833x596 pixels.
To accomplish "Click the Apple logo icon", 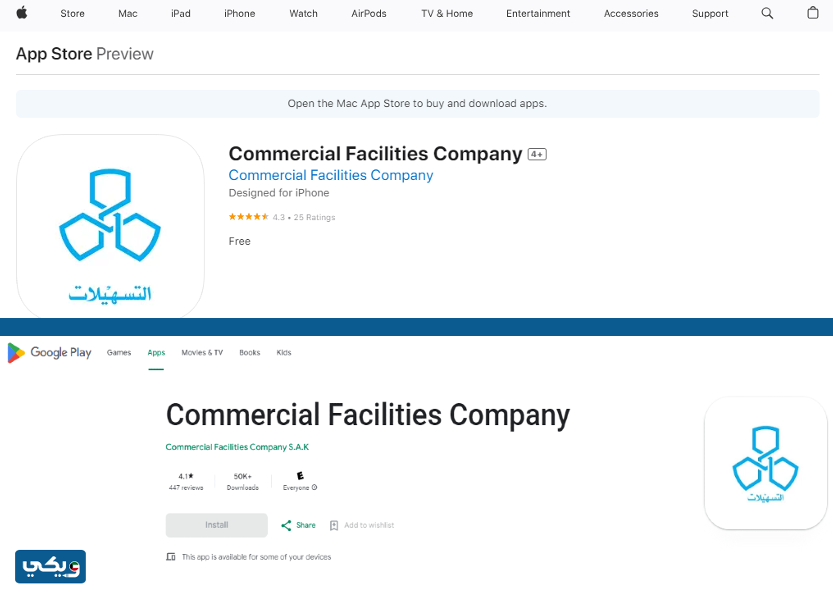I will [x=21, y=13].
